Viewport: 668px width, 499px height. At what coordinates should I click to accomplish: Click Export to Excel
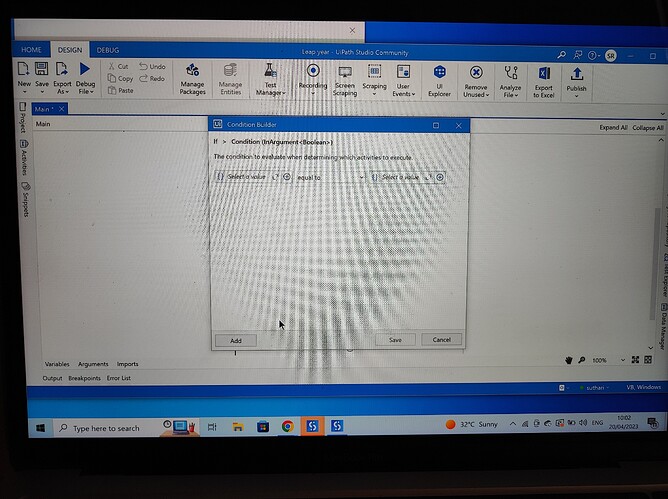click(x=544, y=82)
